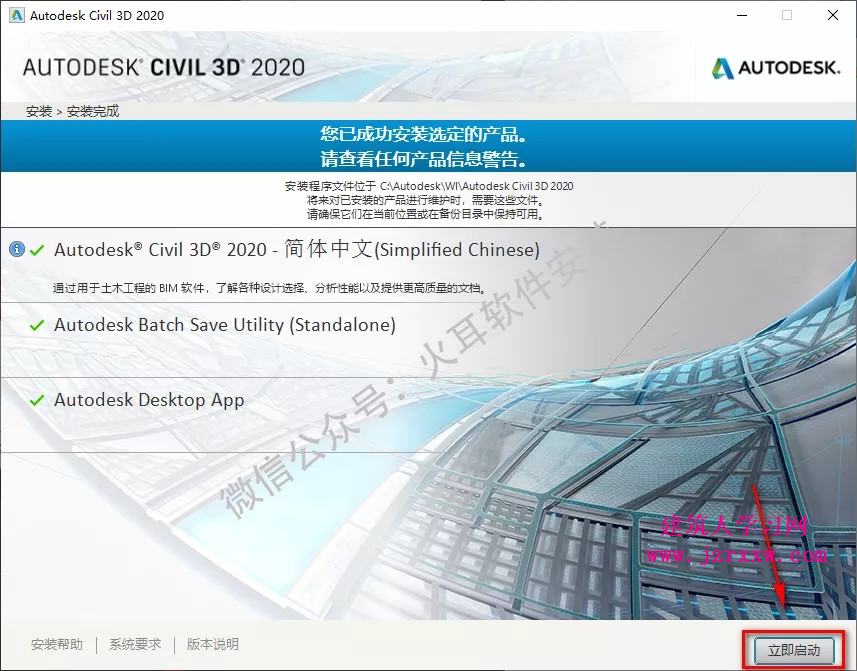Image resolution: width=857 pixels, height=671 pixels.
Task: Click the 安装完成 breadcrumb text
Action: click(93, 111)
